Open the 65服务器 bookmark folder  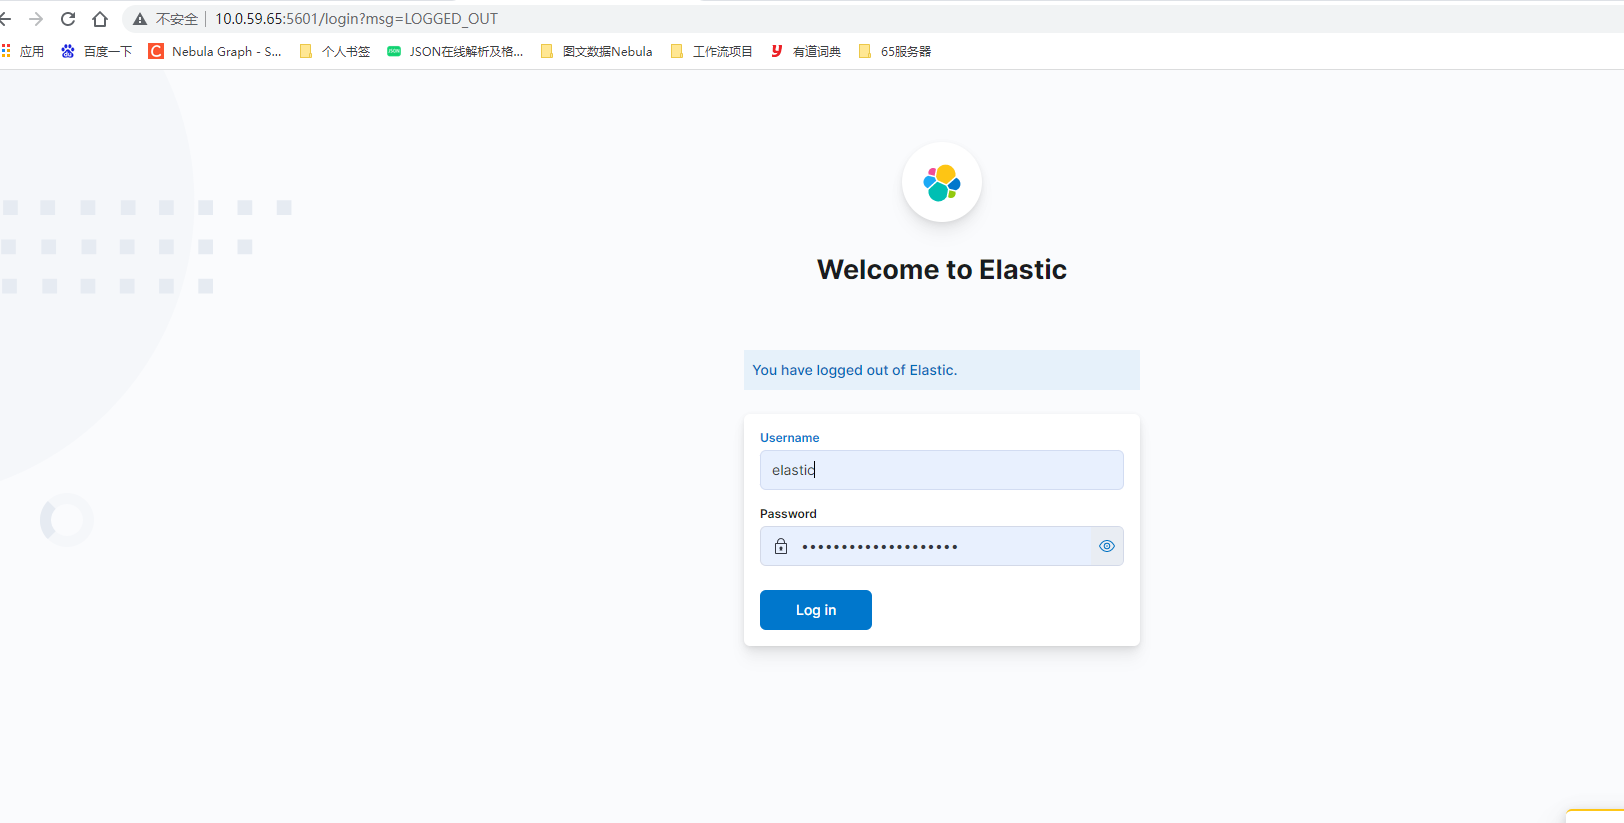(895, 51)
